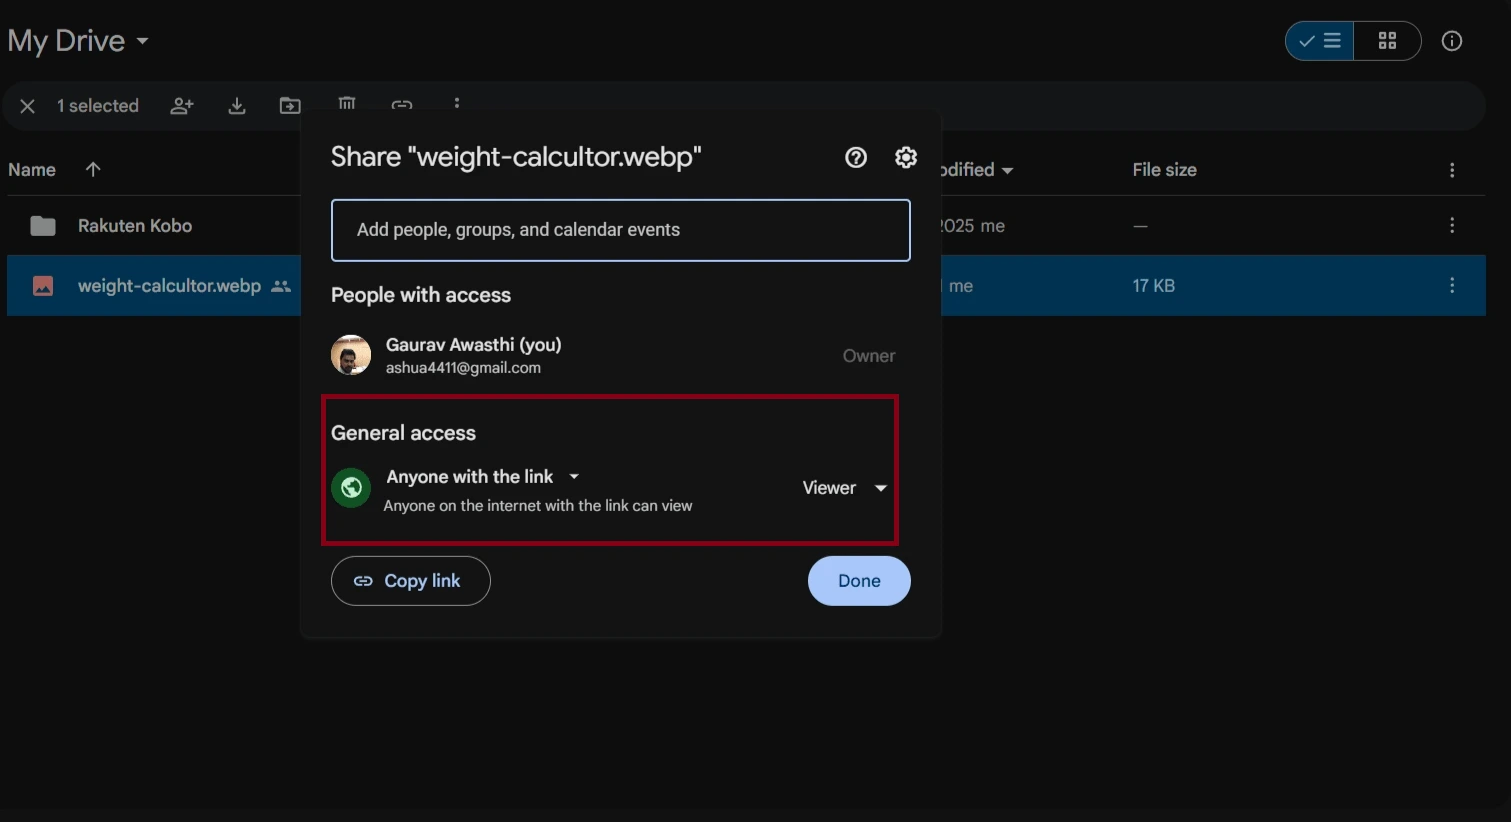Deselect the file using the X icon
This screenshot has height=822, width=1511.
pos(27,106)
